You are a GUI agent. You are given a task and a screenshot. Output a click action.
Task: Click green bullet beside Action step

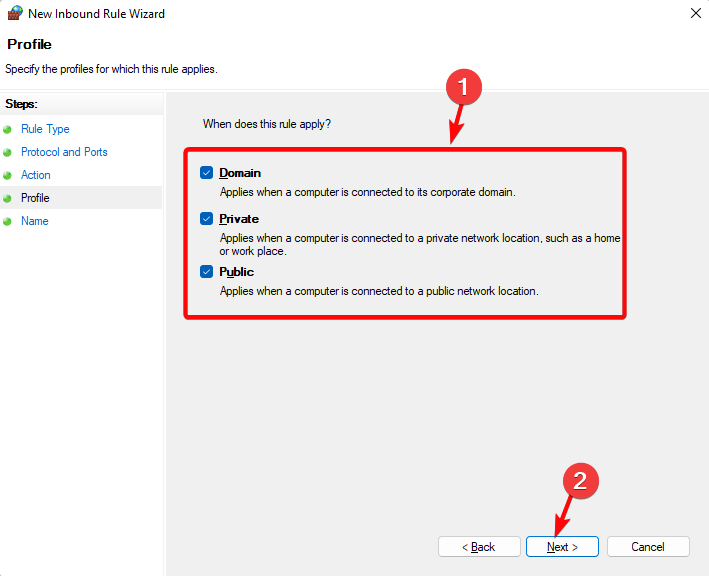click(x=7, y=175)
